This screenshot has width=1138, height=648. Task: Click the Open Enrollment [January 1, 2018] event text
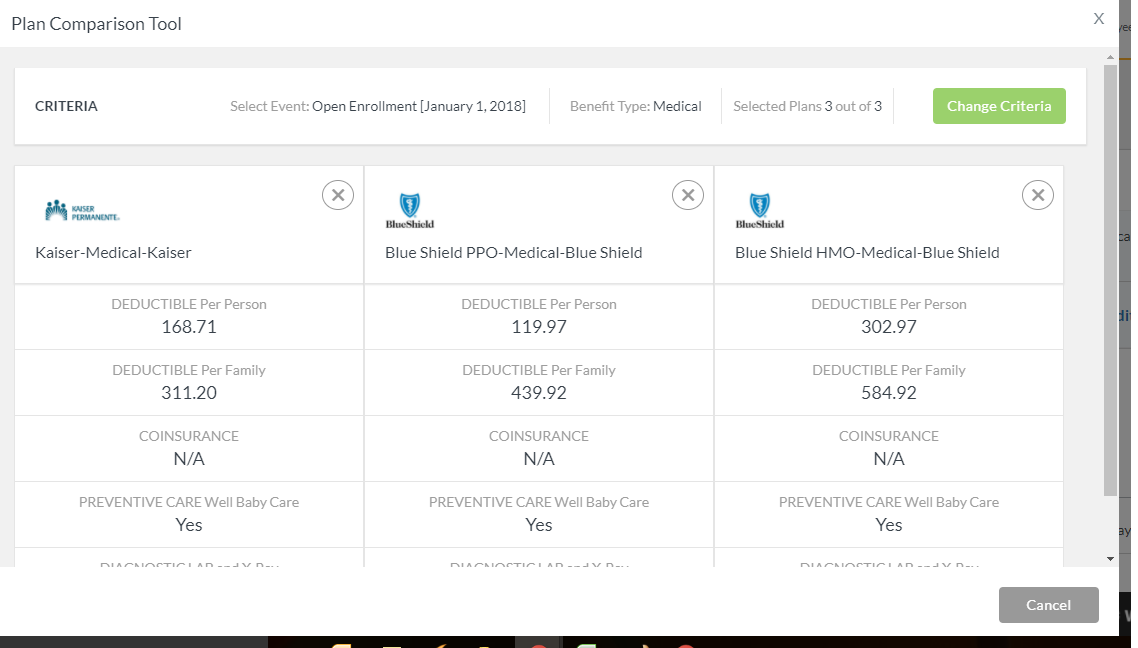click(x=418, y=106)
